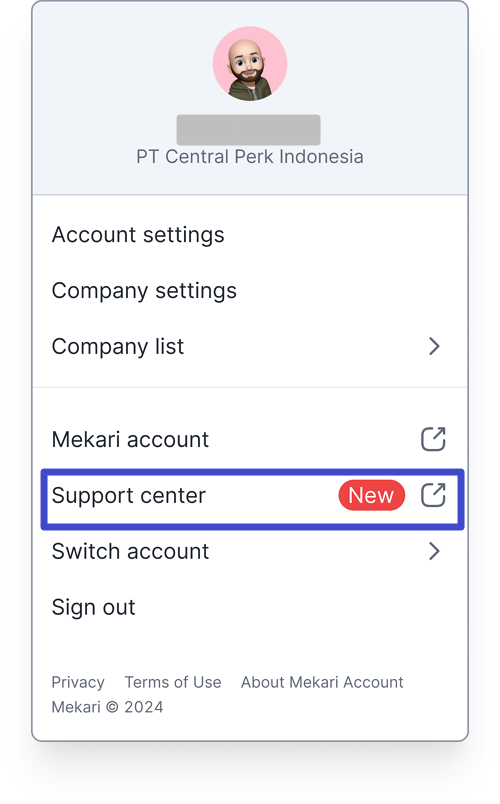Choose the Switch account option
The width and height of the screenshot is (500, 804).
[x=250, y=551]
